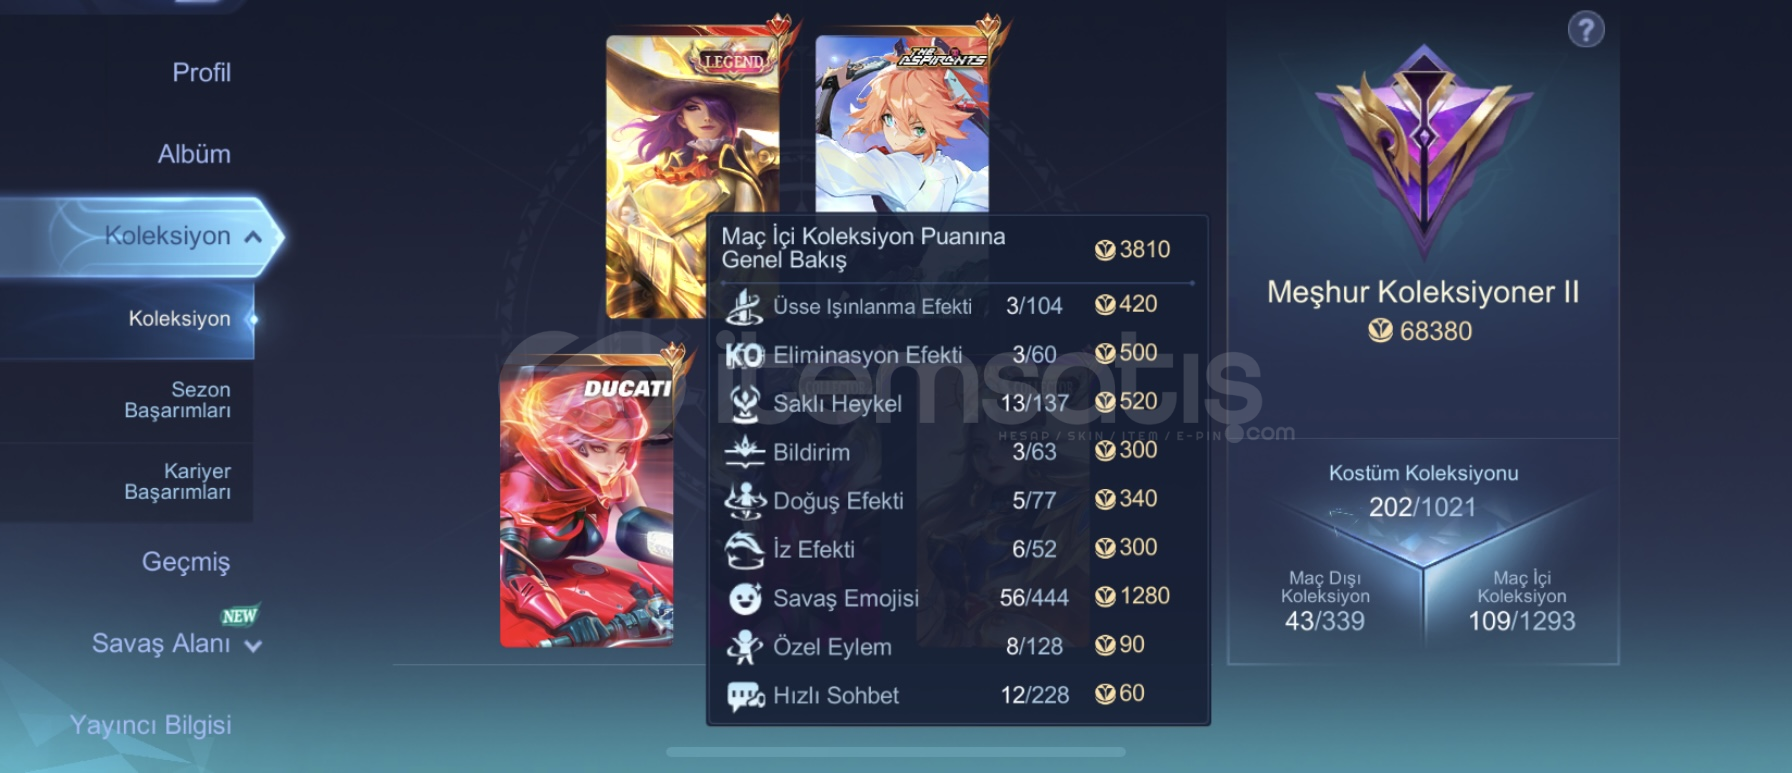
Task: Open the Profil menu item
Action: tap(201, 72)
